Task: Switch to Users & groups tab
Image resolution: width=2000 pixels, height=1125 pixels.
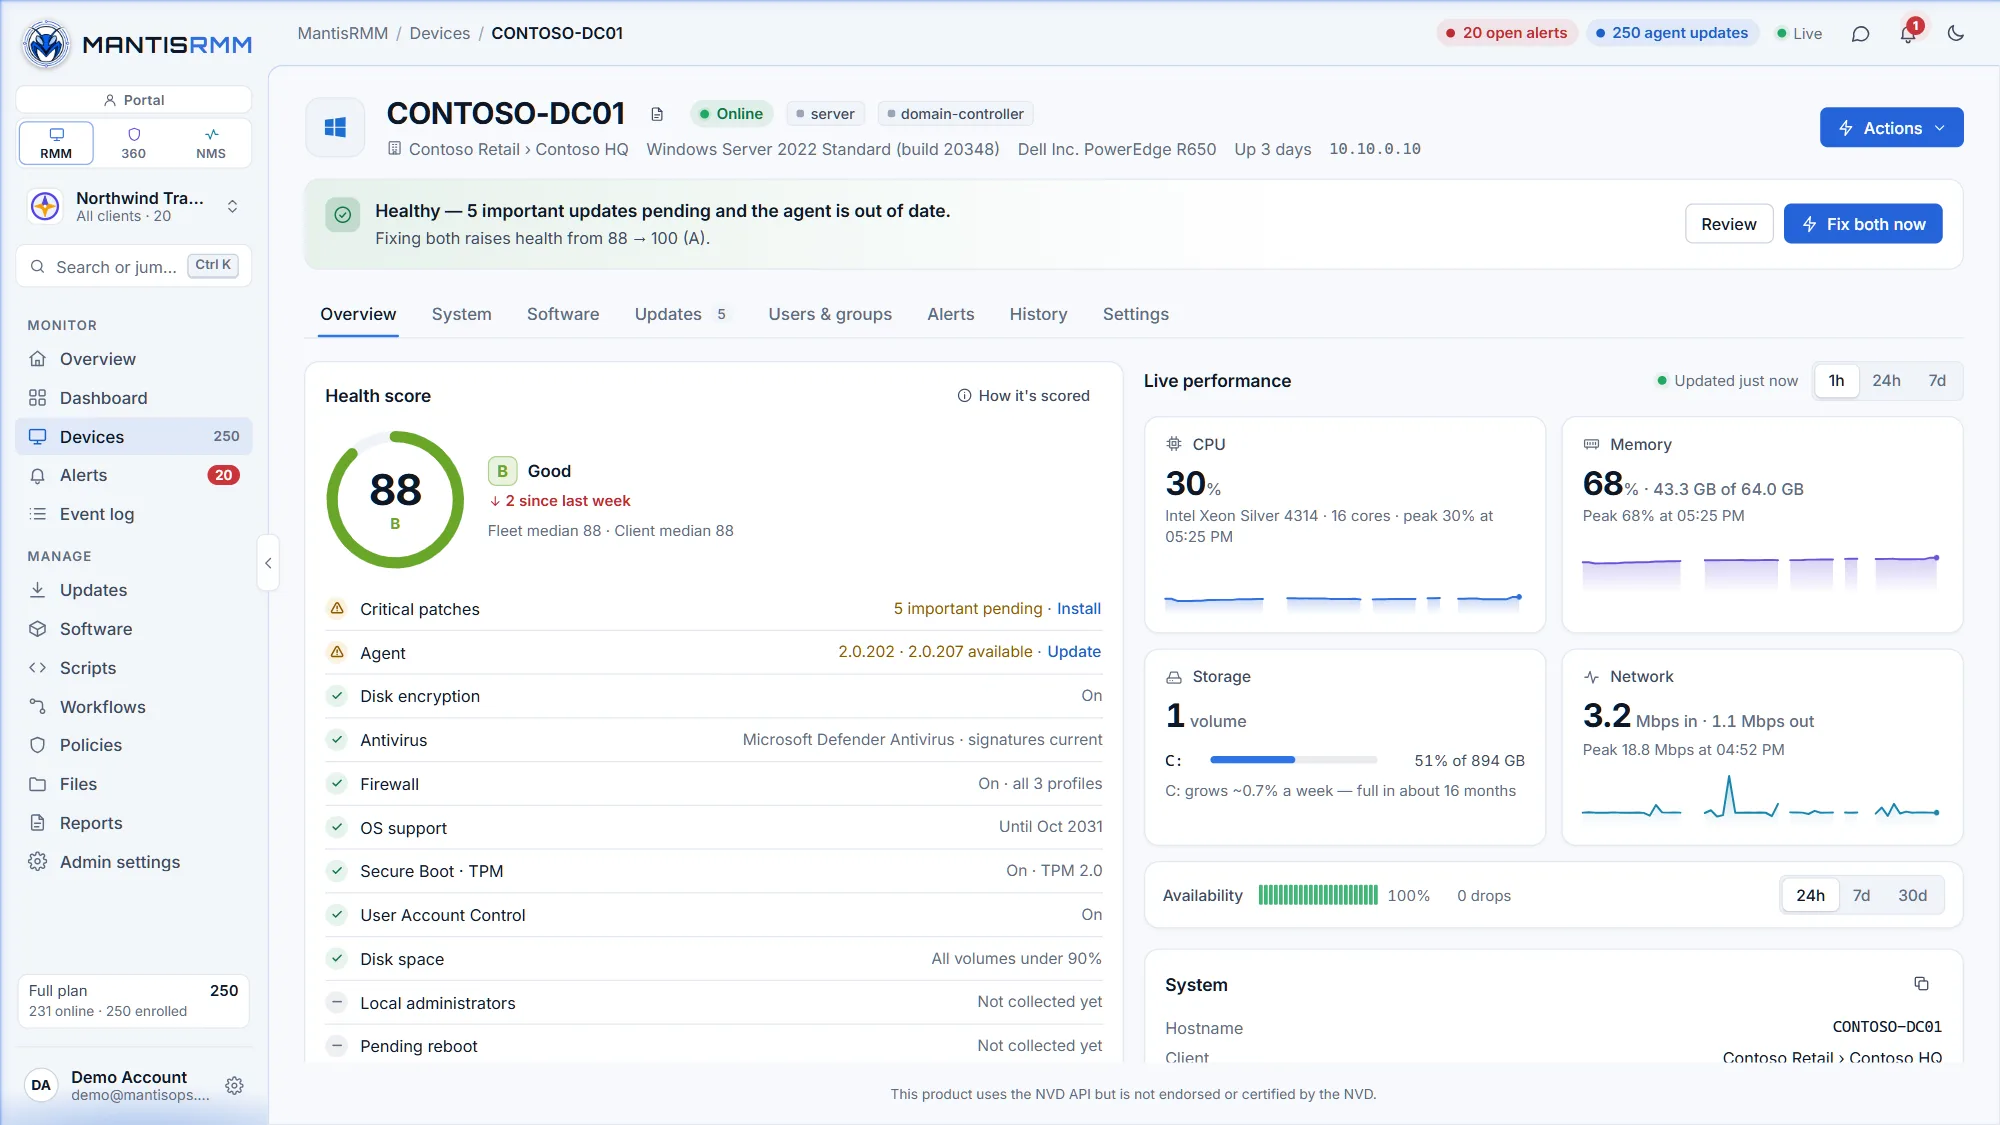Action: 830,314
